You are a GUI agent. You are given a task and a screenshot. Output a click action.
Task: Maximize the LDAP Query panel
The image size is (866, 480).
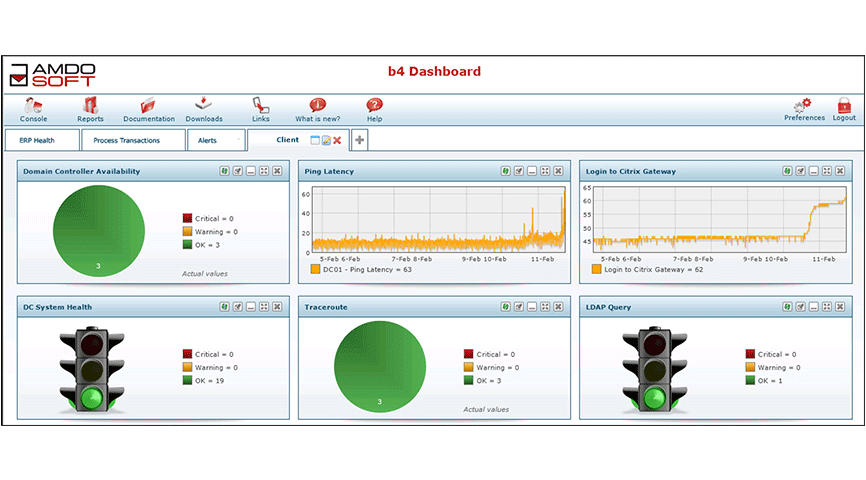[x=827, y=307]
